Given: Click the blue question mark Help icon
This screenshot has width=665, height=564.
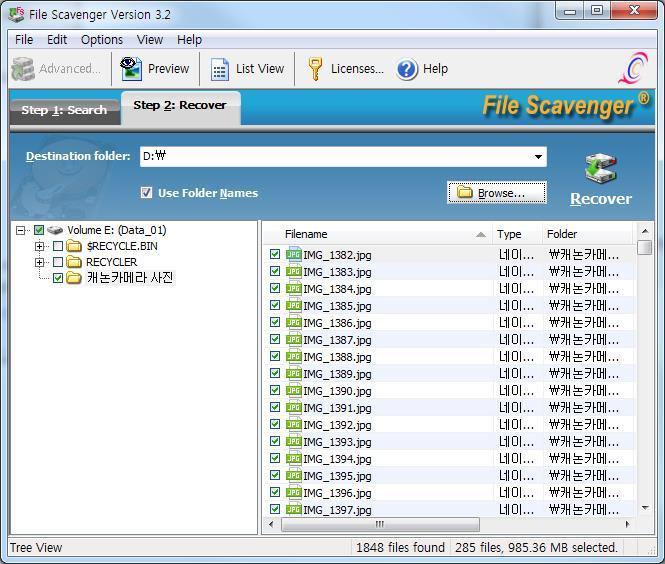Looking at the screenshot, I should pos(407,69).
